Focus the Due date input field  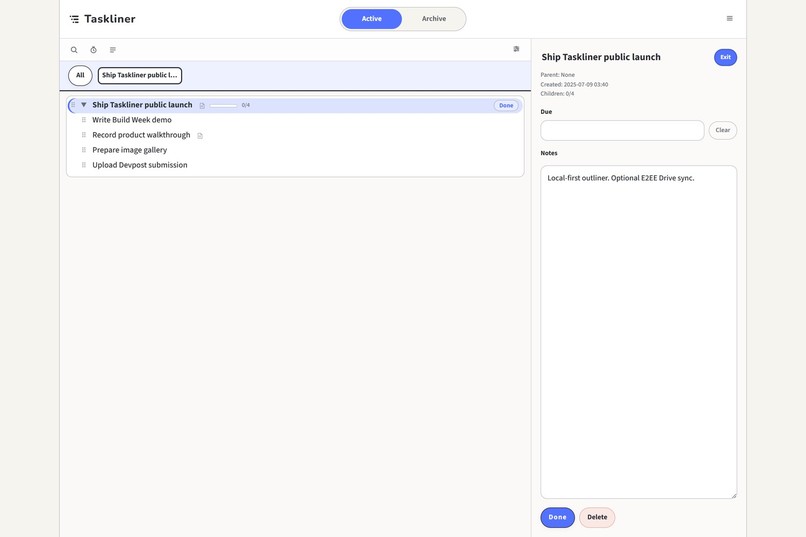pyautogui.click(x=622, y=131)
